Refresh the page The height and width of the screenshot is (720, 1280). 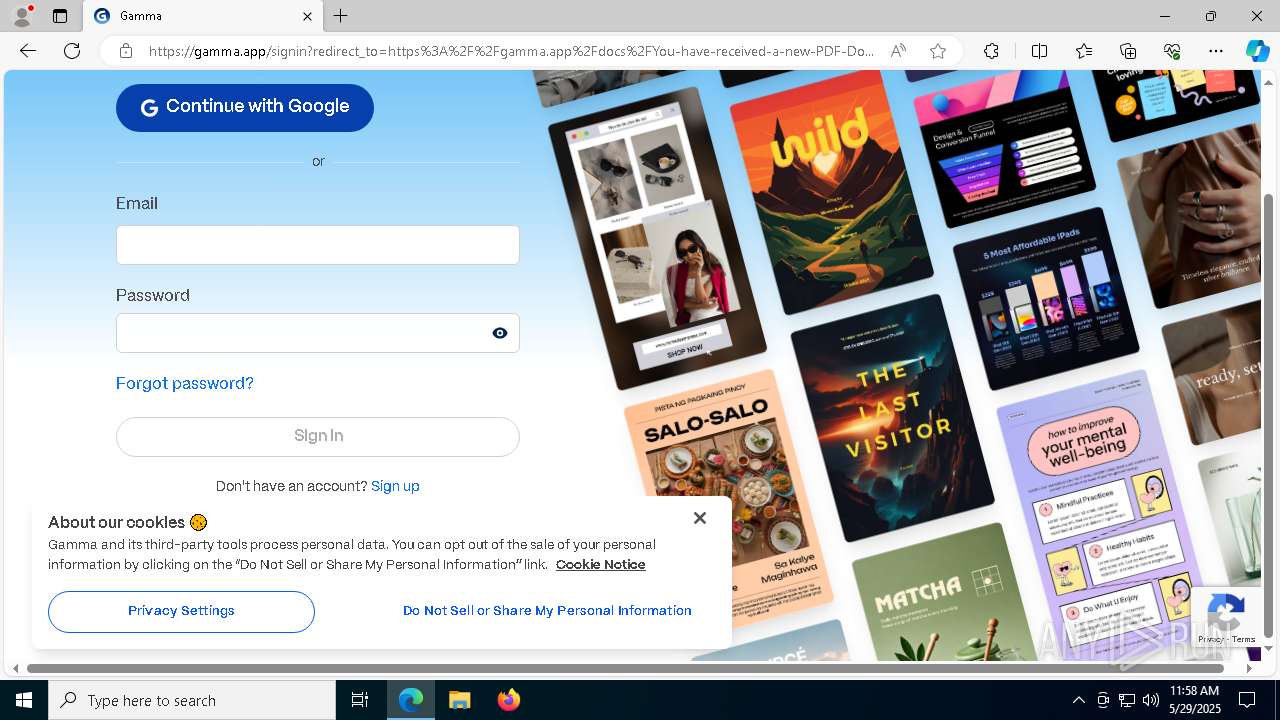(x=72, y=51)
